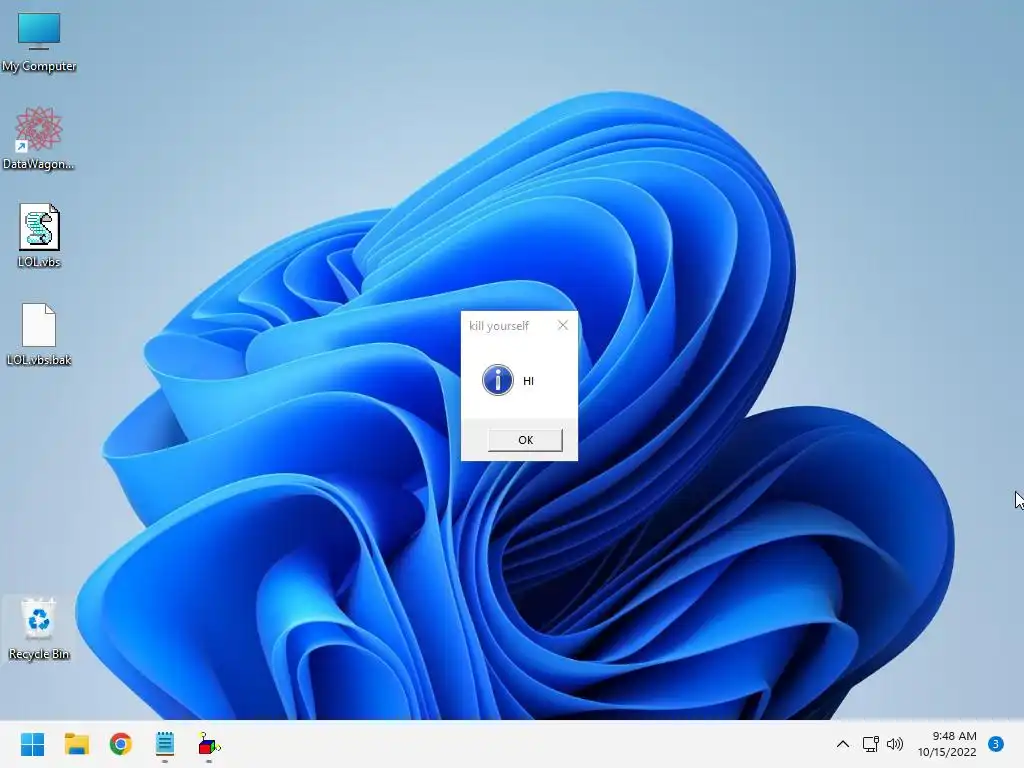Image resolution: width=1024 pixels, height=768 pixels.
Task: Click the HI message text in dialog
Action: 528,381
